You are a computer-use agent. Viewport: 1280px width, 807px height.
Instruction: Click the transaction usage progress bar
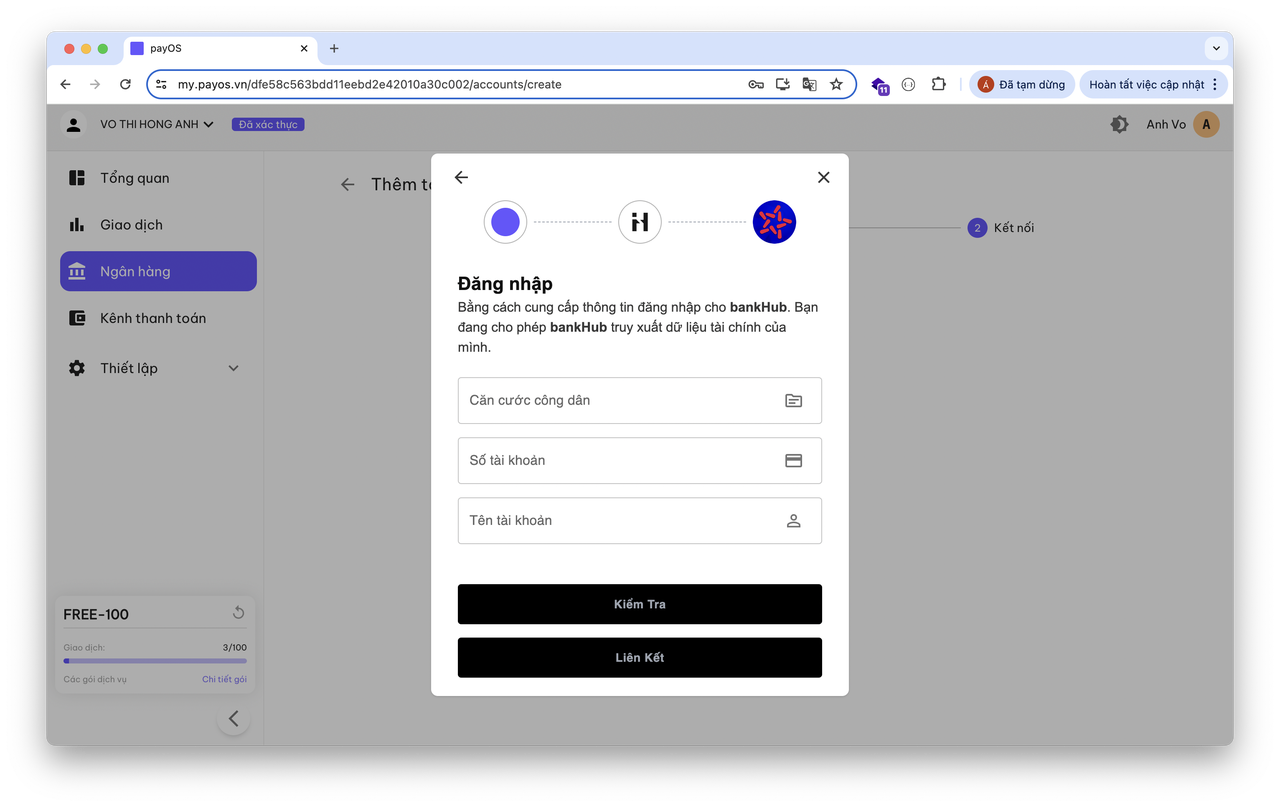pyautogui.click(x=155, y=661)
